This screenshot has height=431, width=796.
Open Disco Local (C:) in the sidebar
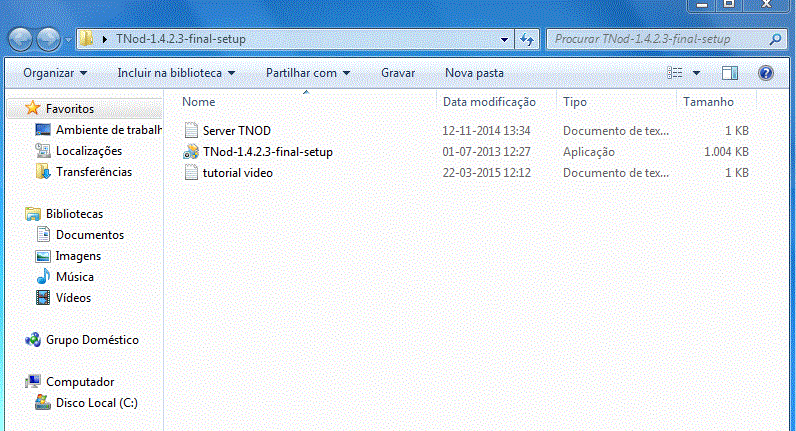96,403
